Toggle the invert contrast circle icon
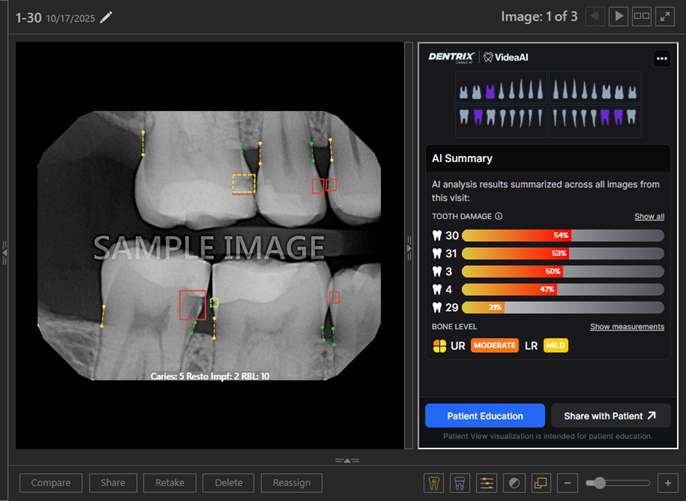Viewport: 686px width, 501px height. click(513, 483)
